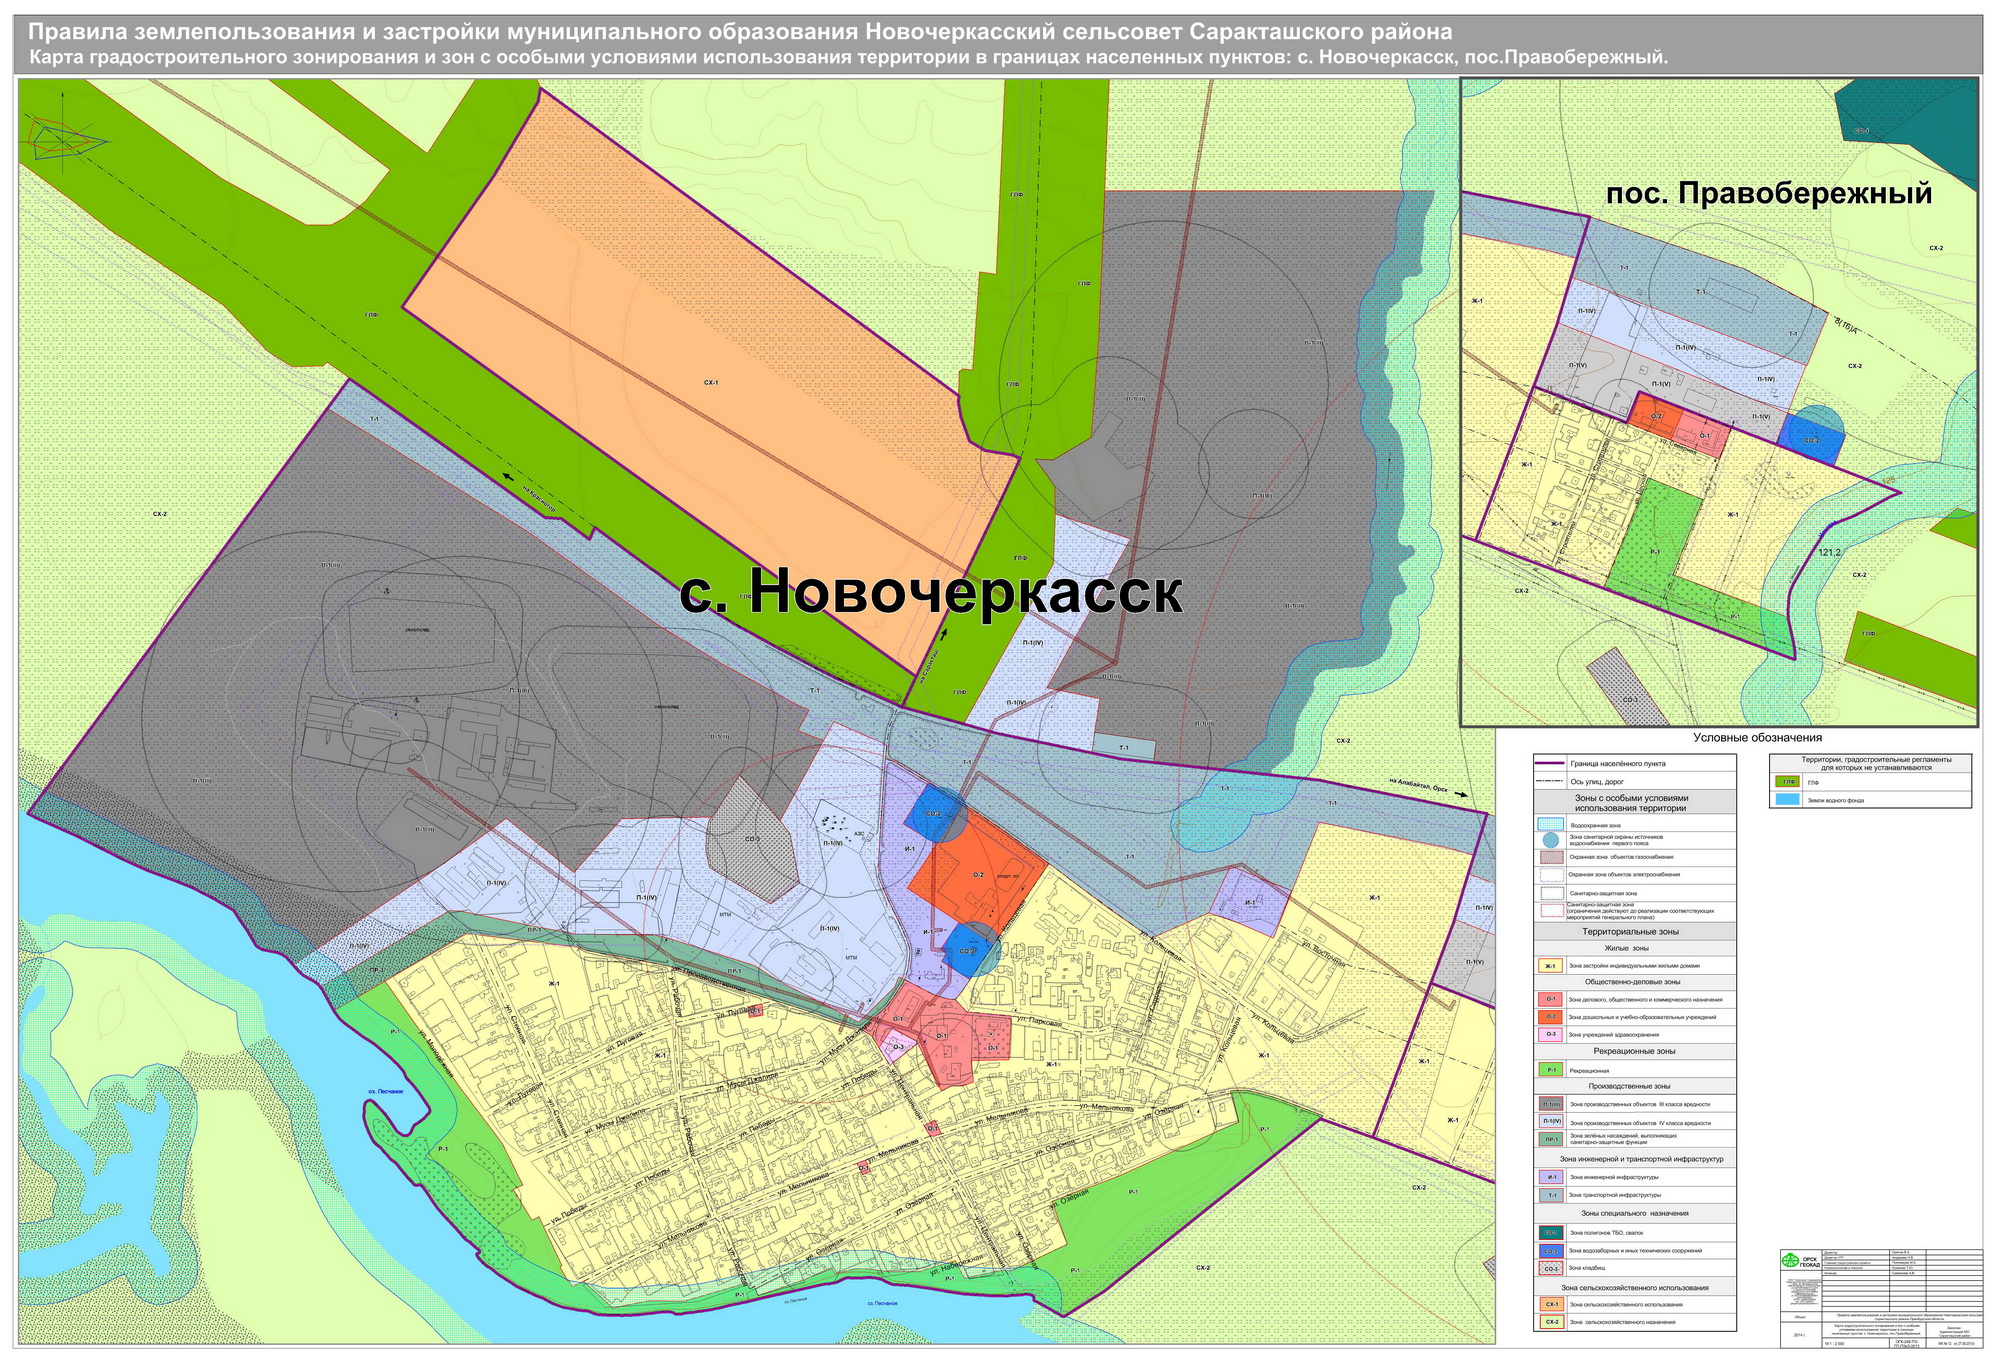Click the И-1 engineering infrastructure legend icon
The height and width of the screenshot is (1358, 2000).
click(x=1551, y=1177)
